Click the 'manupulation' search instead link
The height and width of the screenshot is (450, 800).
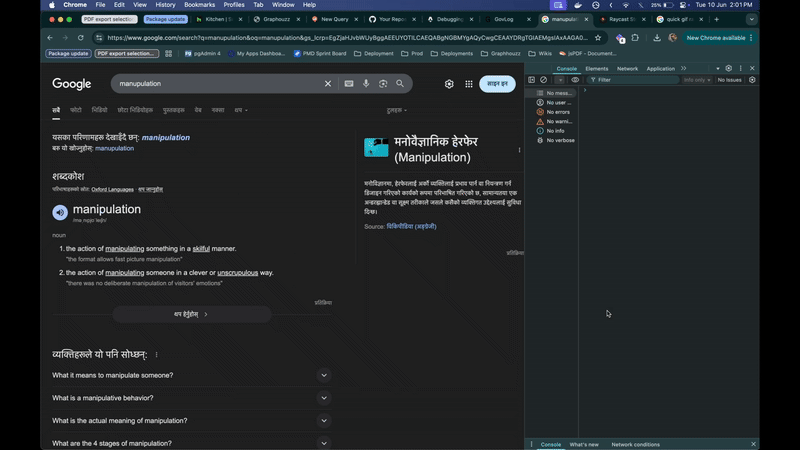(x=114, y=148)
